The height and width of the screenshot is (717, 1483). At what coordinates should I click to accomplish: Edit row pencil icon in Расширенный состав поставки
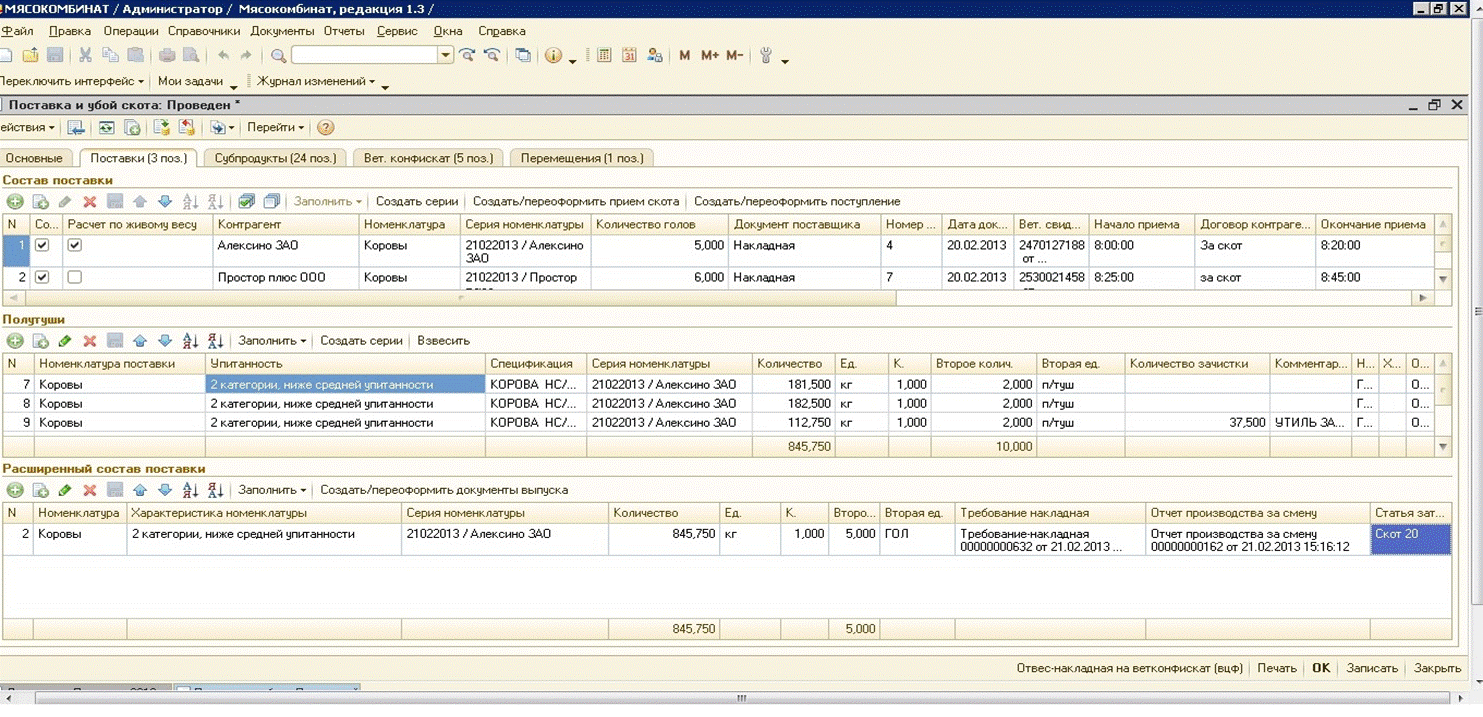click(65, 491)
